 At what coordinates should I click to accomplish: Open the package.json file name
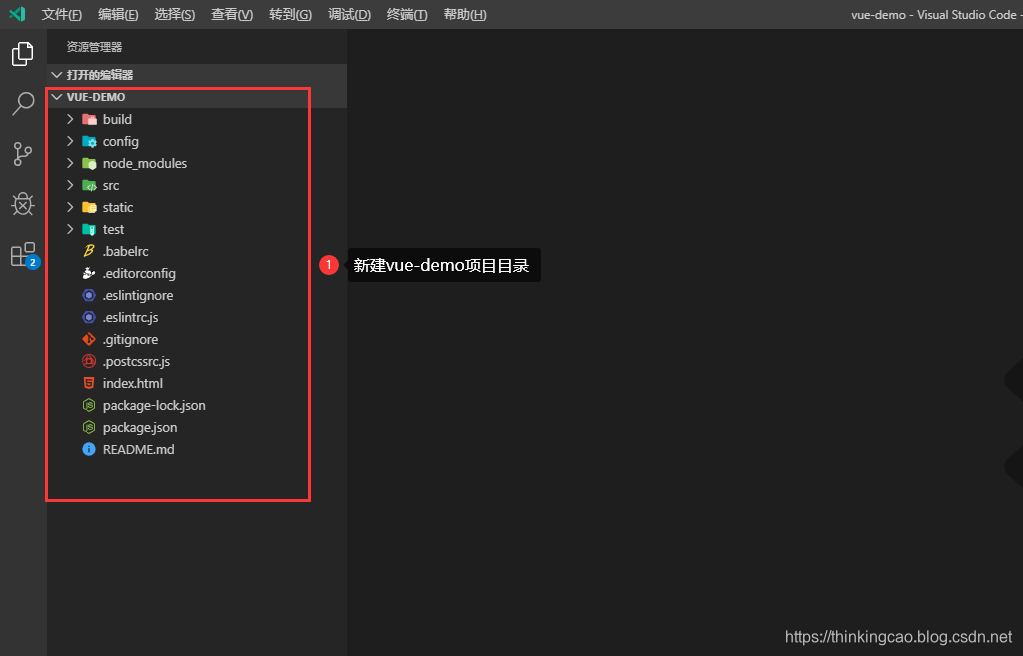tap(140, 428)
